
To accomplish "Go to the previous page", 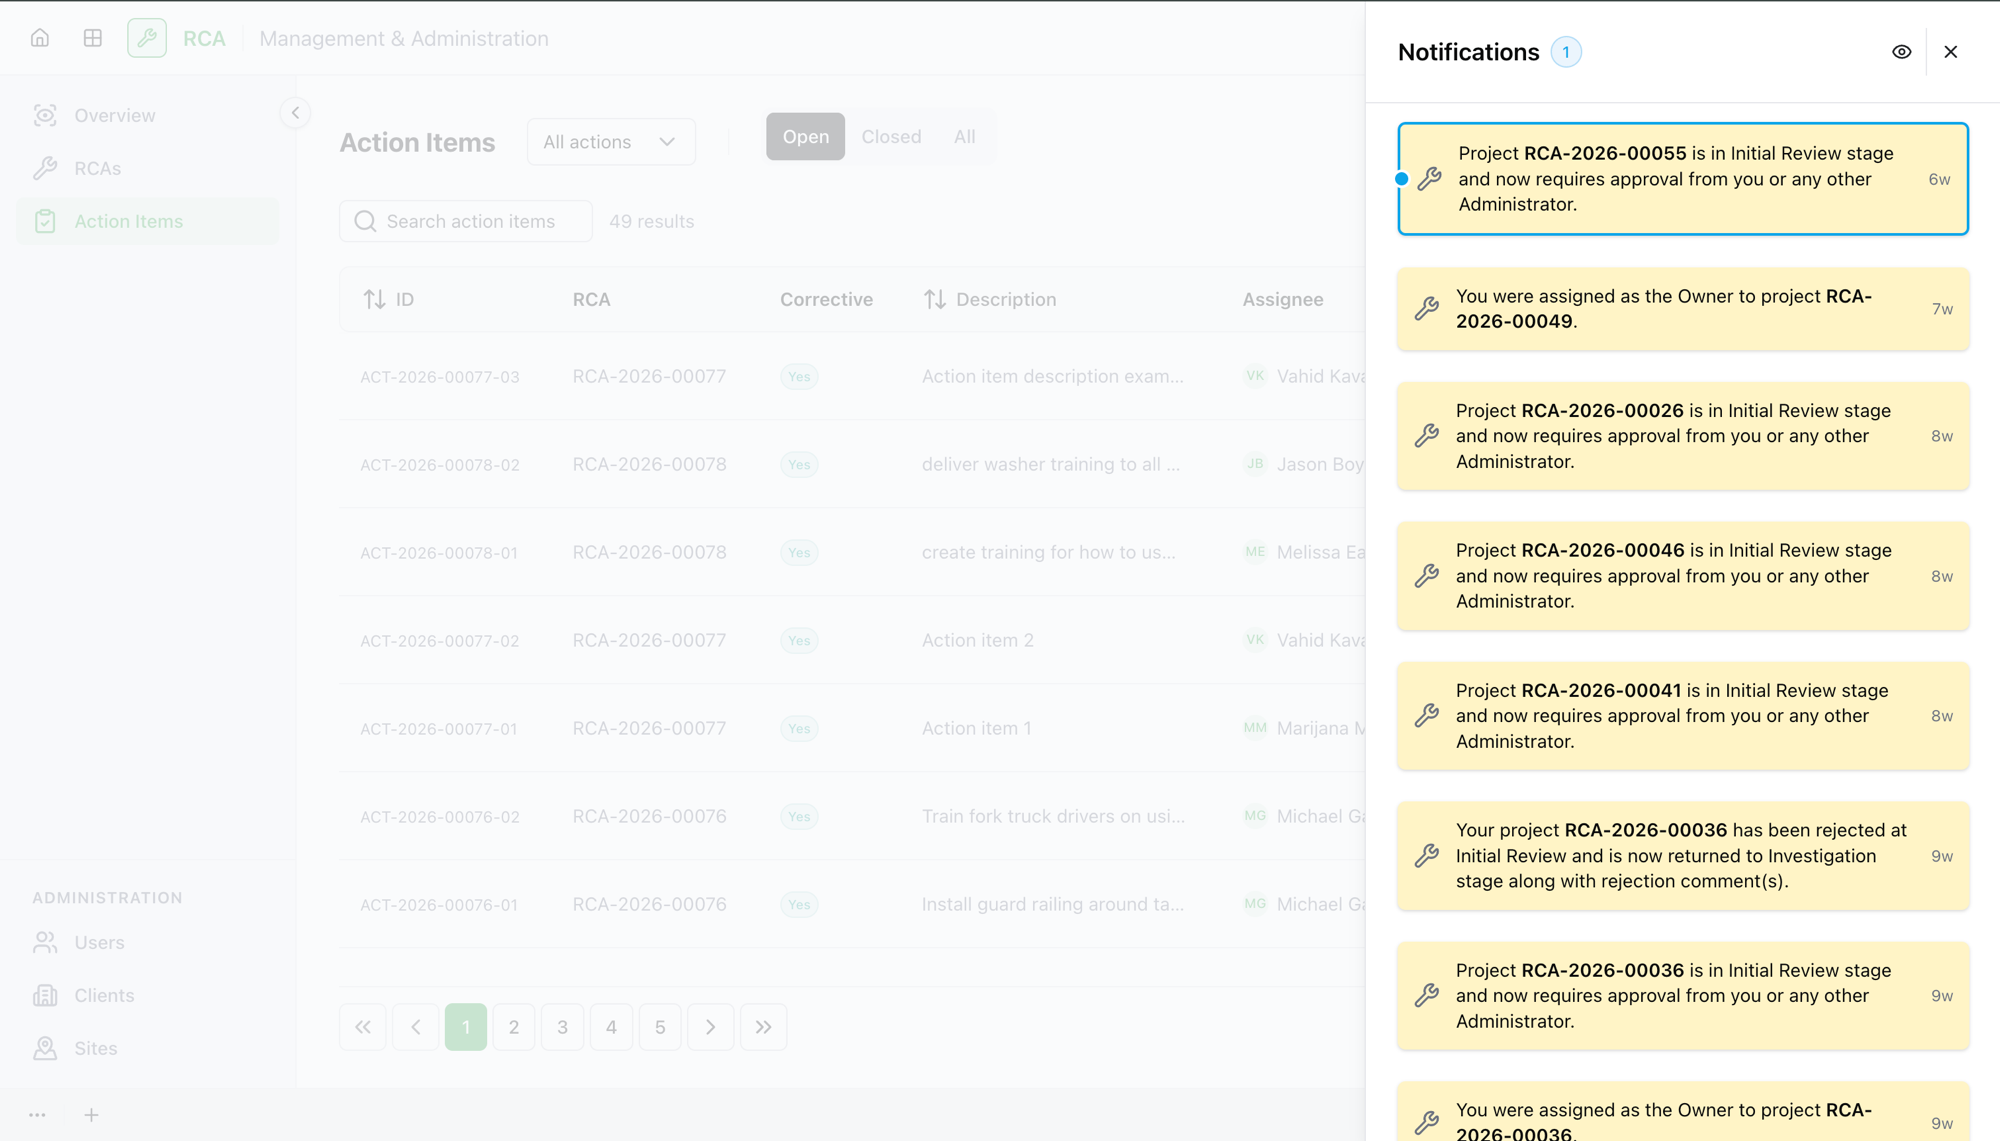I will 416,1027.
